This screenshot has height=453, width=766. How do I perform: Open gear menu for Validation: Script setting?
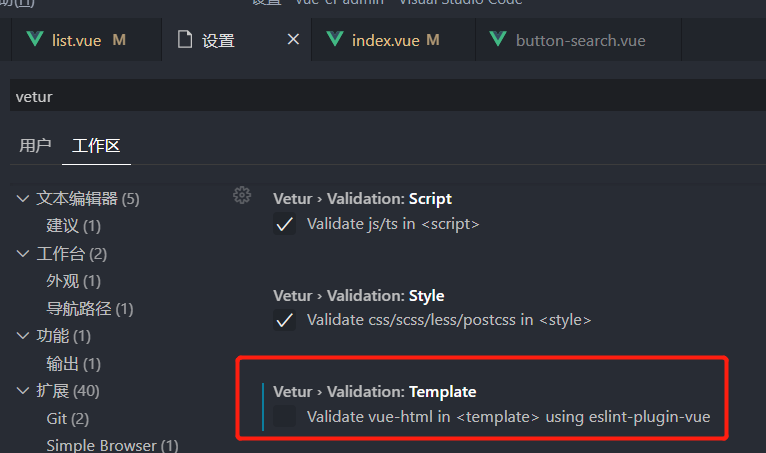point(242,195)
